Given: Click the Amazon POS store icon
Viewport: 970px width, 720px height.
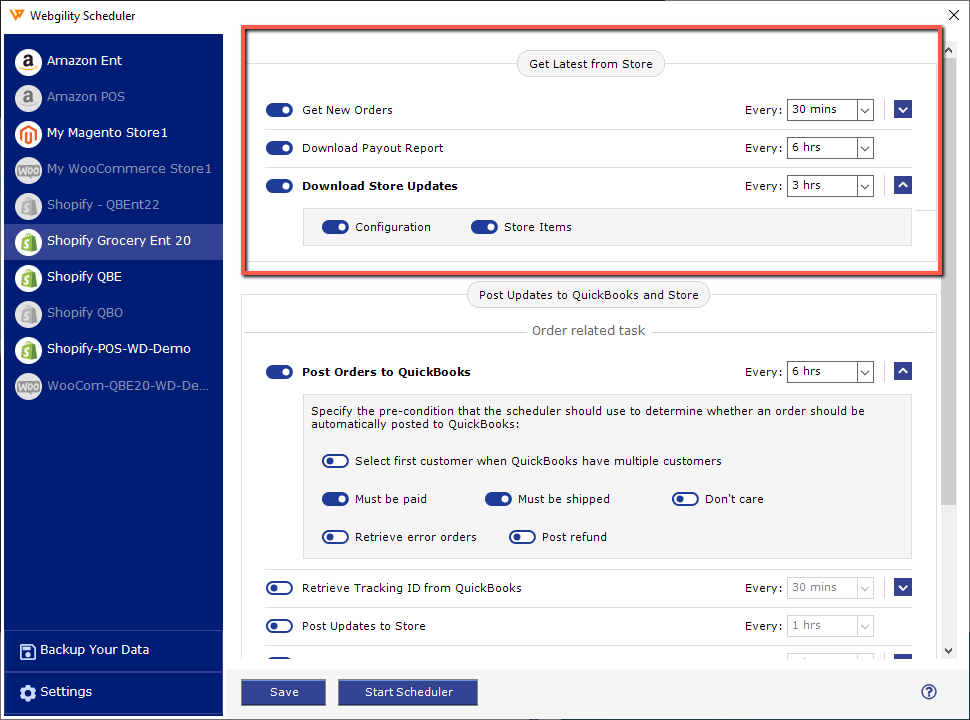Looking at the screenshot, I should pos(28,97).
